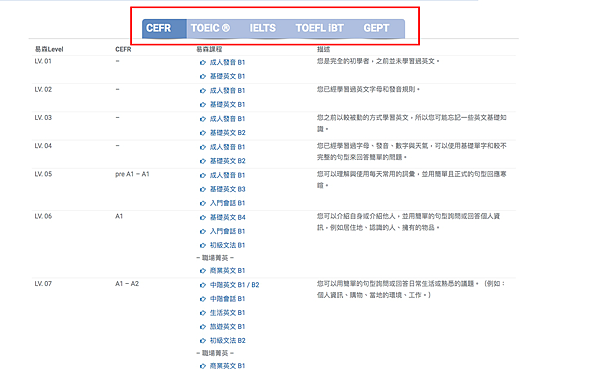This screenshot has width=600, height=369.
Task: Open the 旅遊英文 B1 course link
Action: [x=227, y=327]
